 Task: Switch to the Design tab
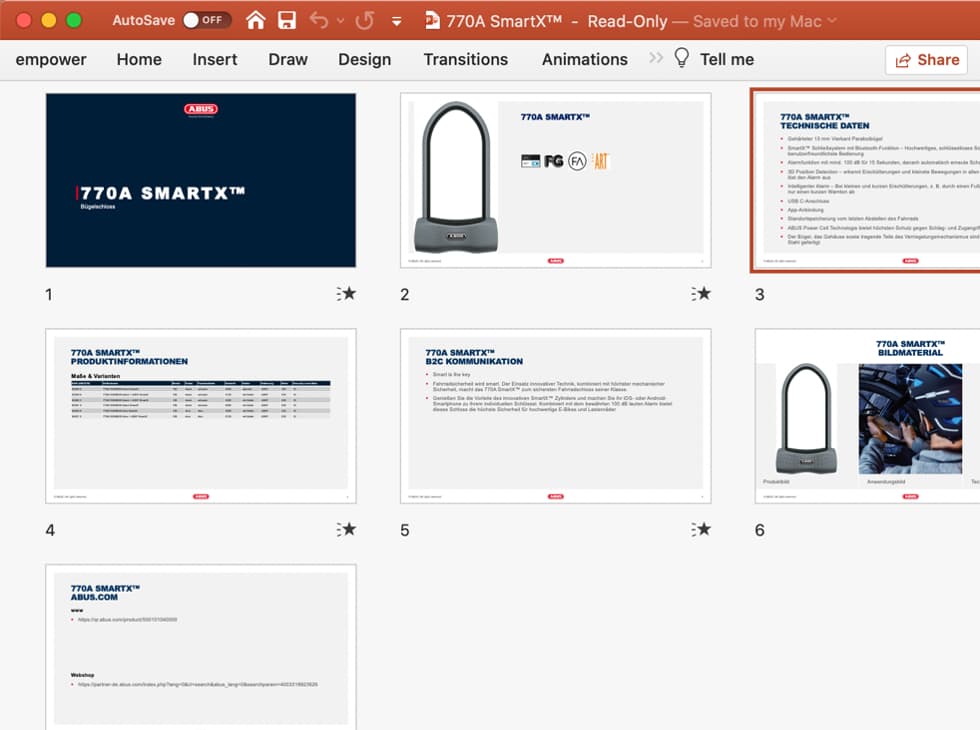point(364,60)
